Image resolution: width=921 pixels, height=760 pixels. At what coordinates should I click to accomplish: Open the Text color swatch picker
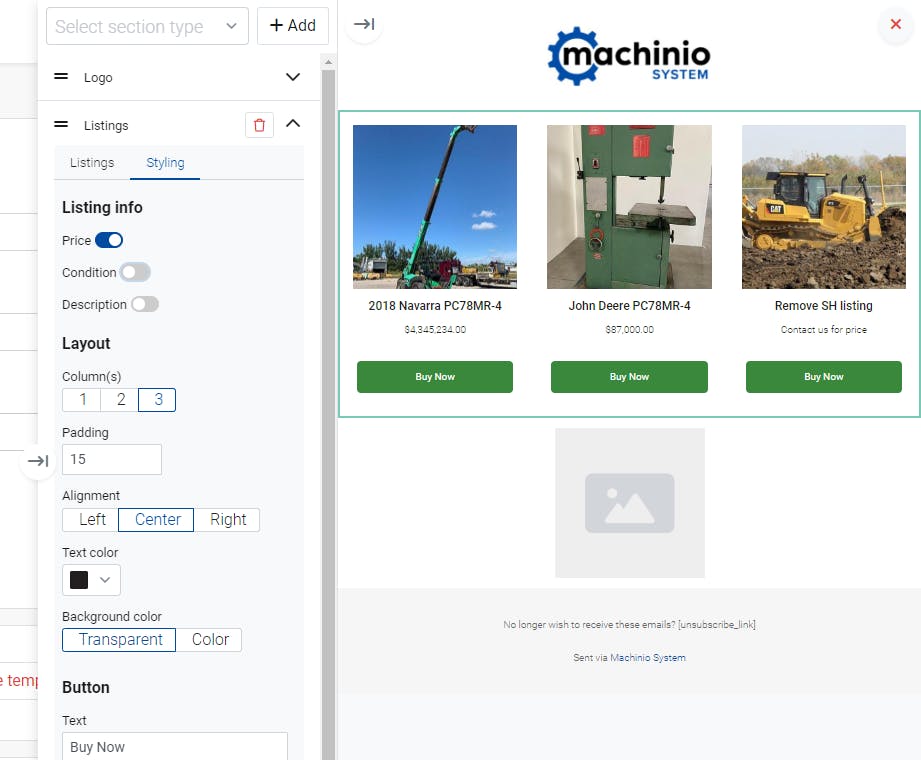point(91,580)
